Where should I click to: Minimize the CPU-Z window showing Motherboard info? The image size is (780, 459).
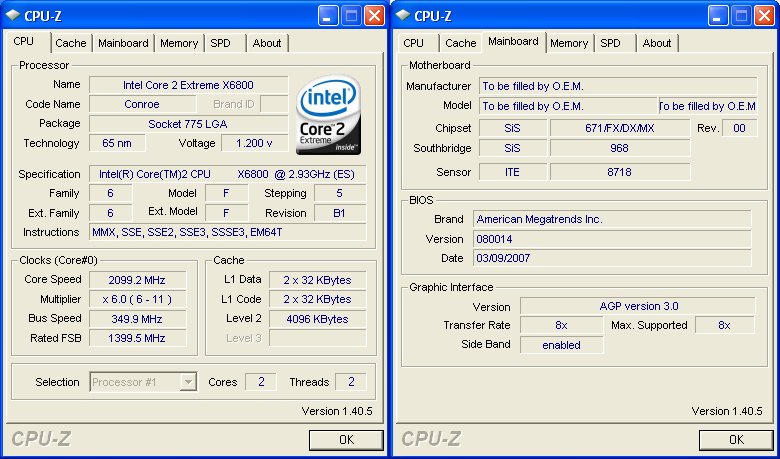(718, 15)
